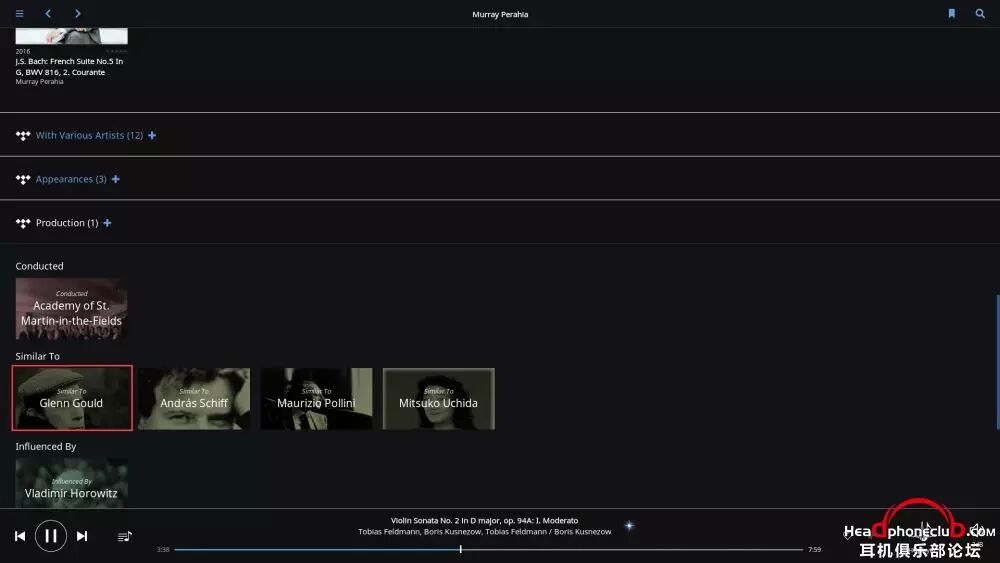Image resolution: width=1000 pixels, height=563 pixels.
Task: Open Appearances (3) link
Action: tap(71, 179)
